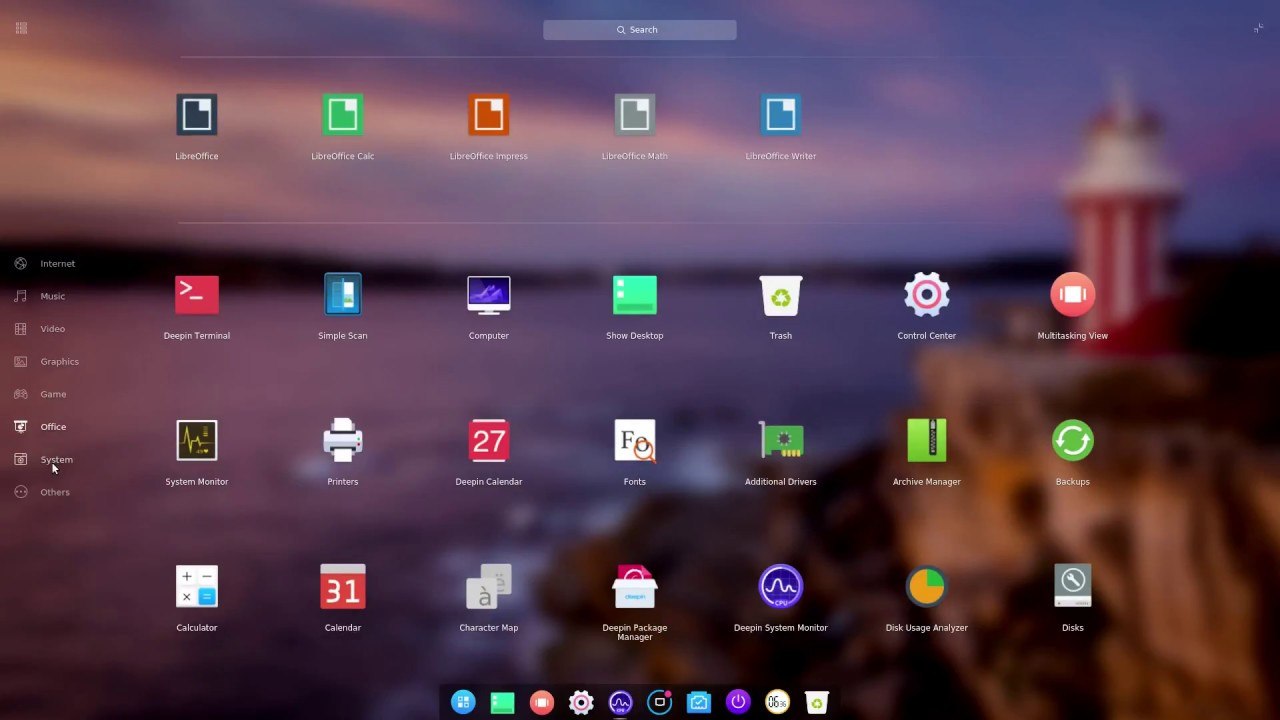Viewport: 1280px width, 720px height.
Task: Open LibreOffice Math
Action: 635,115
